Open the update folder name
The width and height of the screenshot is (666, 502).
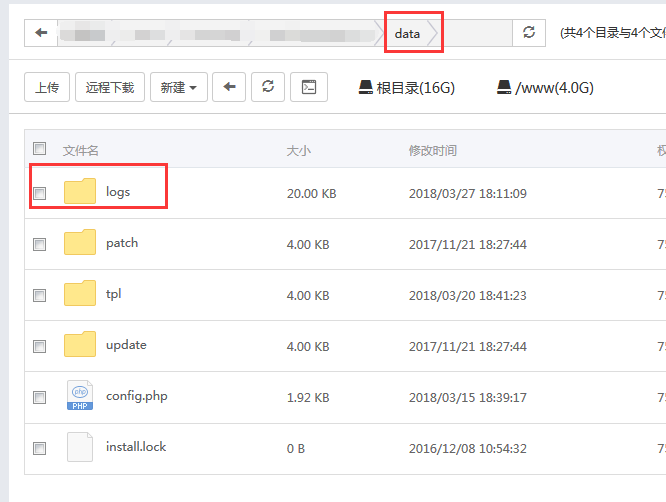[126, 345]
